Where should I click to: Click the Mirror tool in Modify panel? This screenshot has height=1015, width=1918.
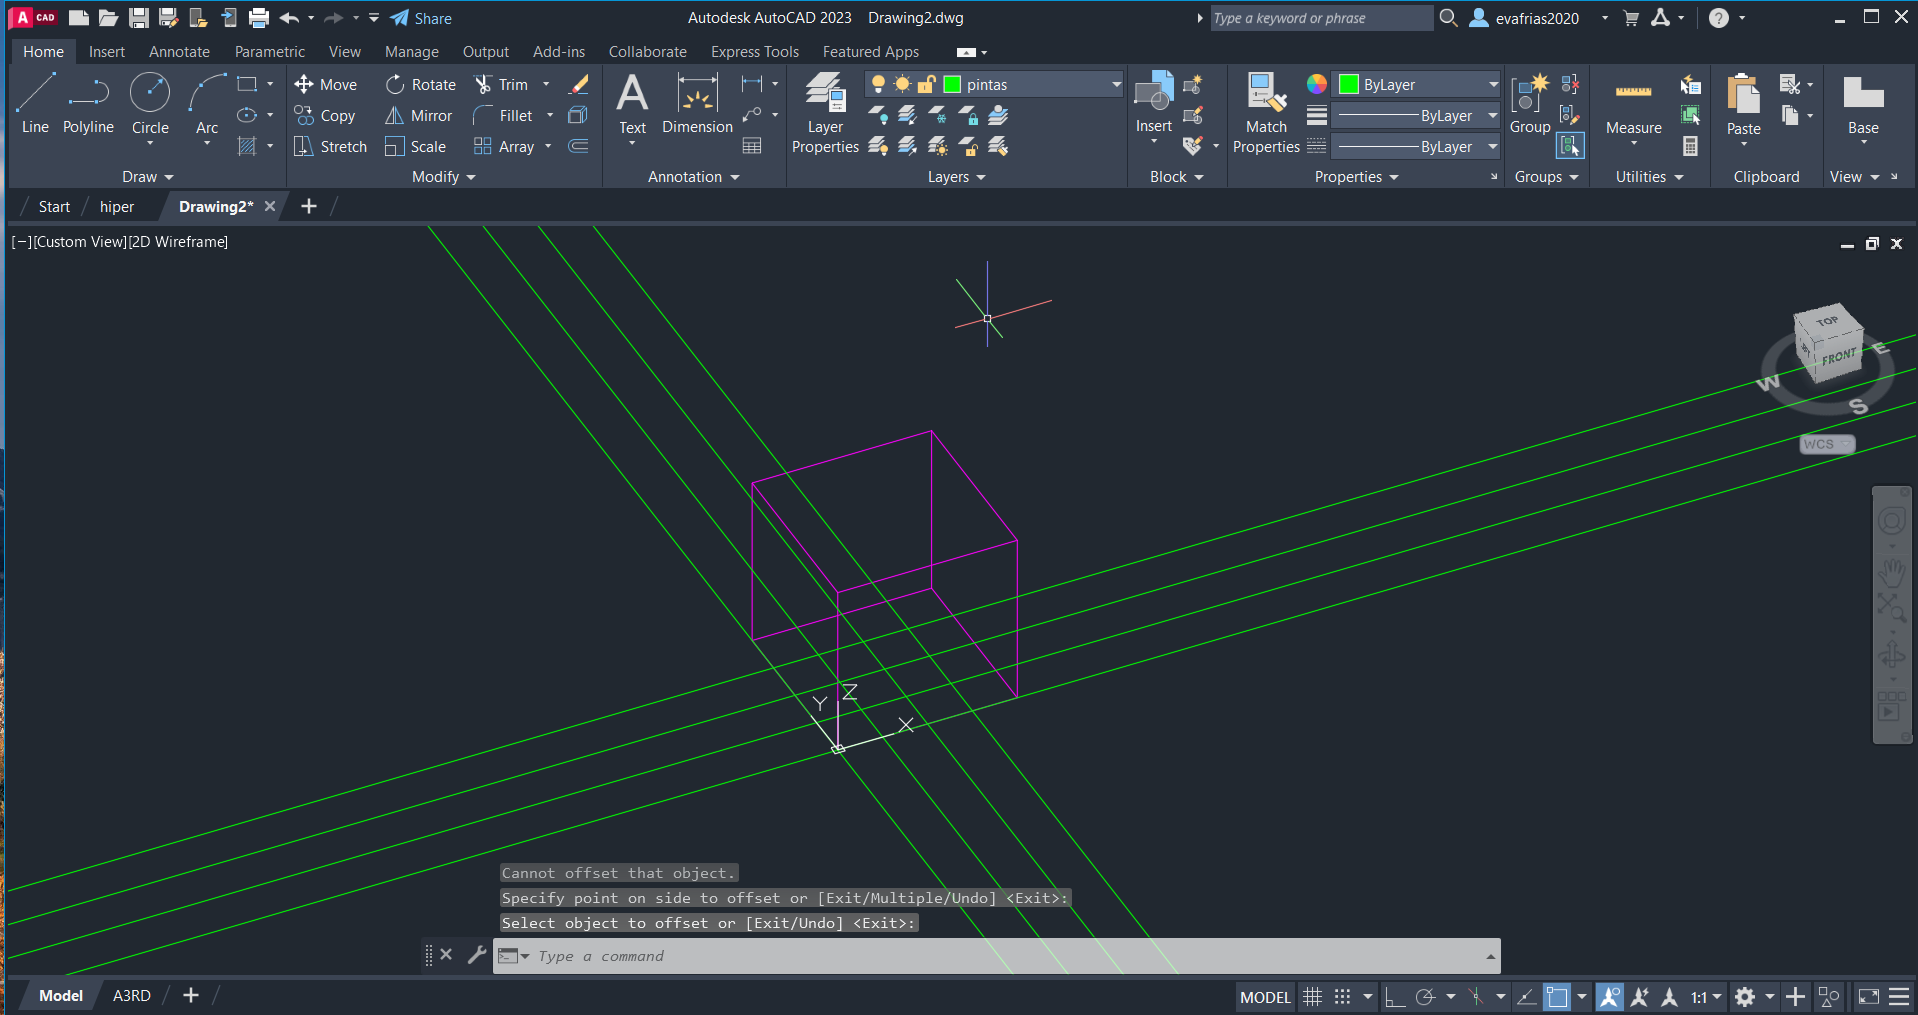(419, 116)
